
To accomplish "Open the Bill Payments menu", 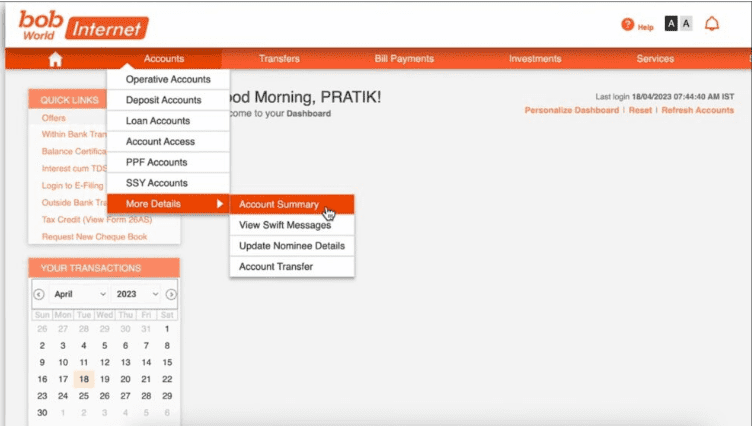I will (x=404, y=59).
